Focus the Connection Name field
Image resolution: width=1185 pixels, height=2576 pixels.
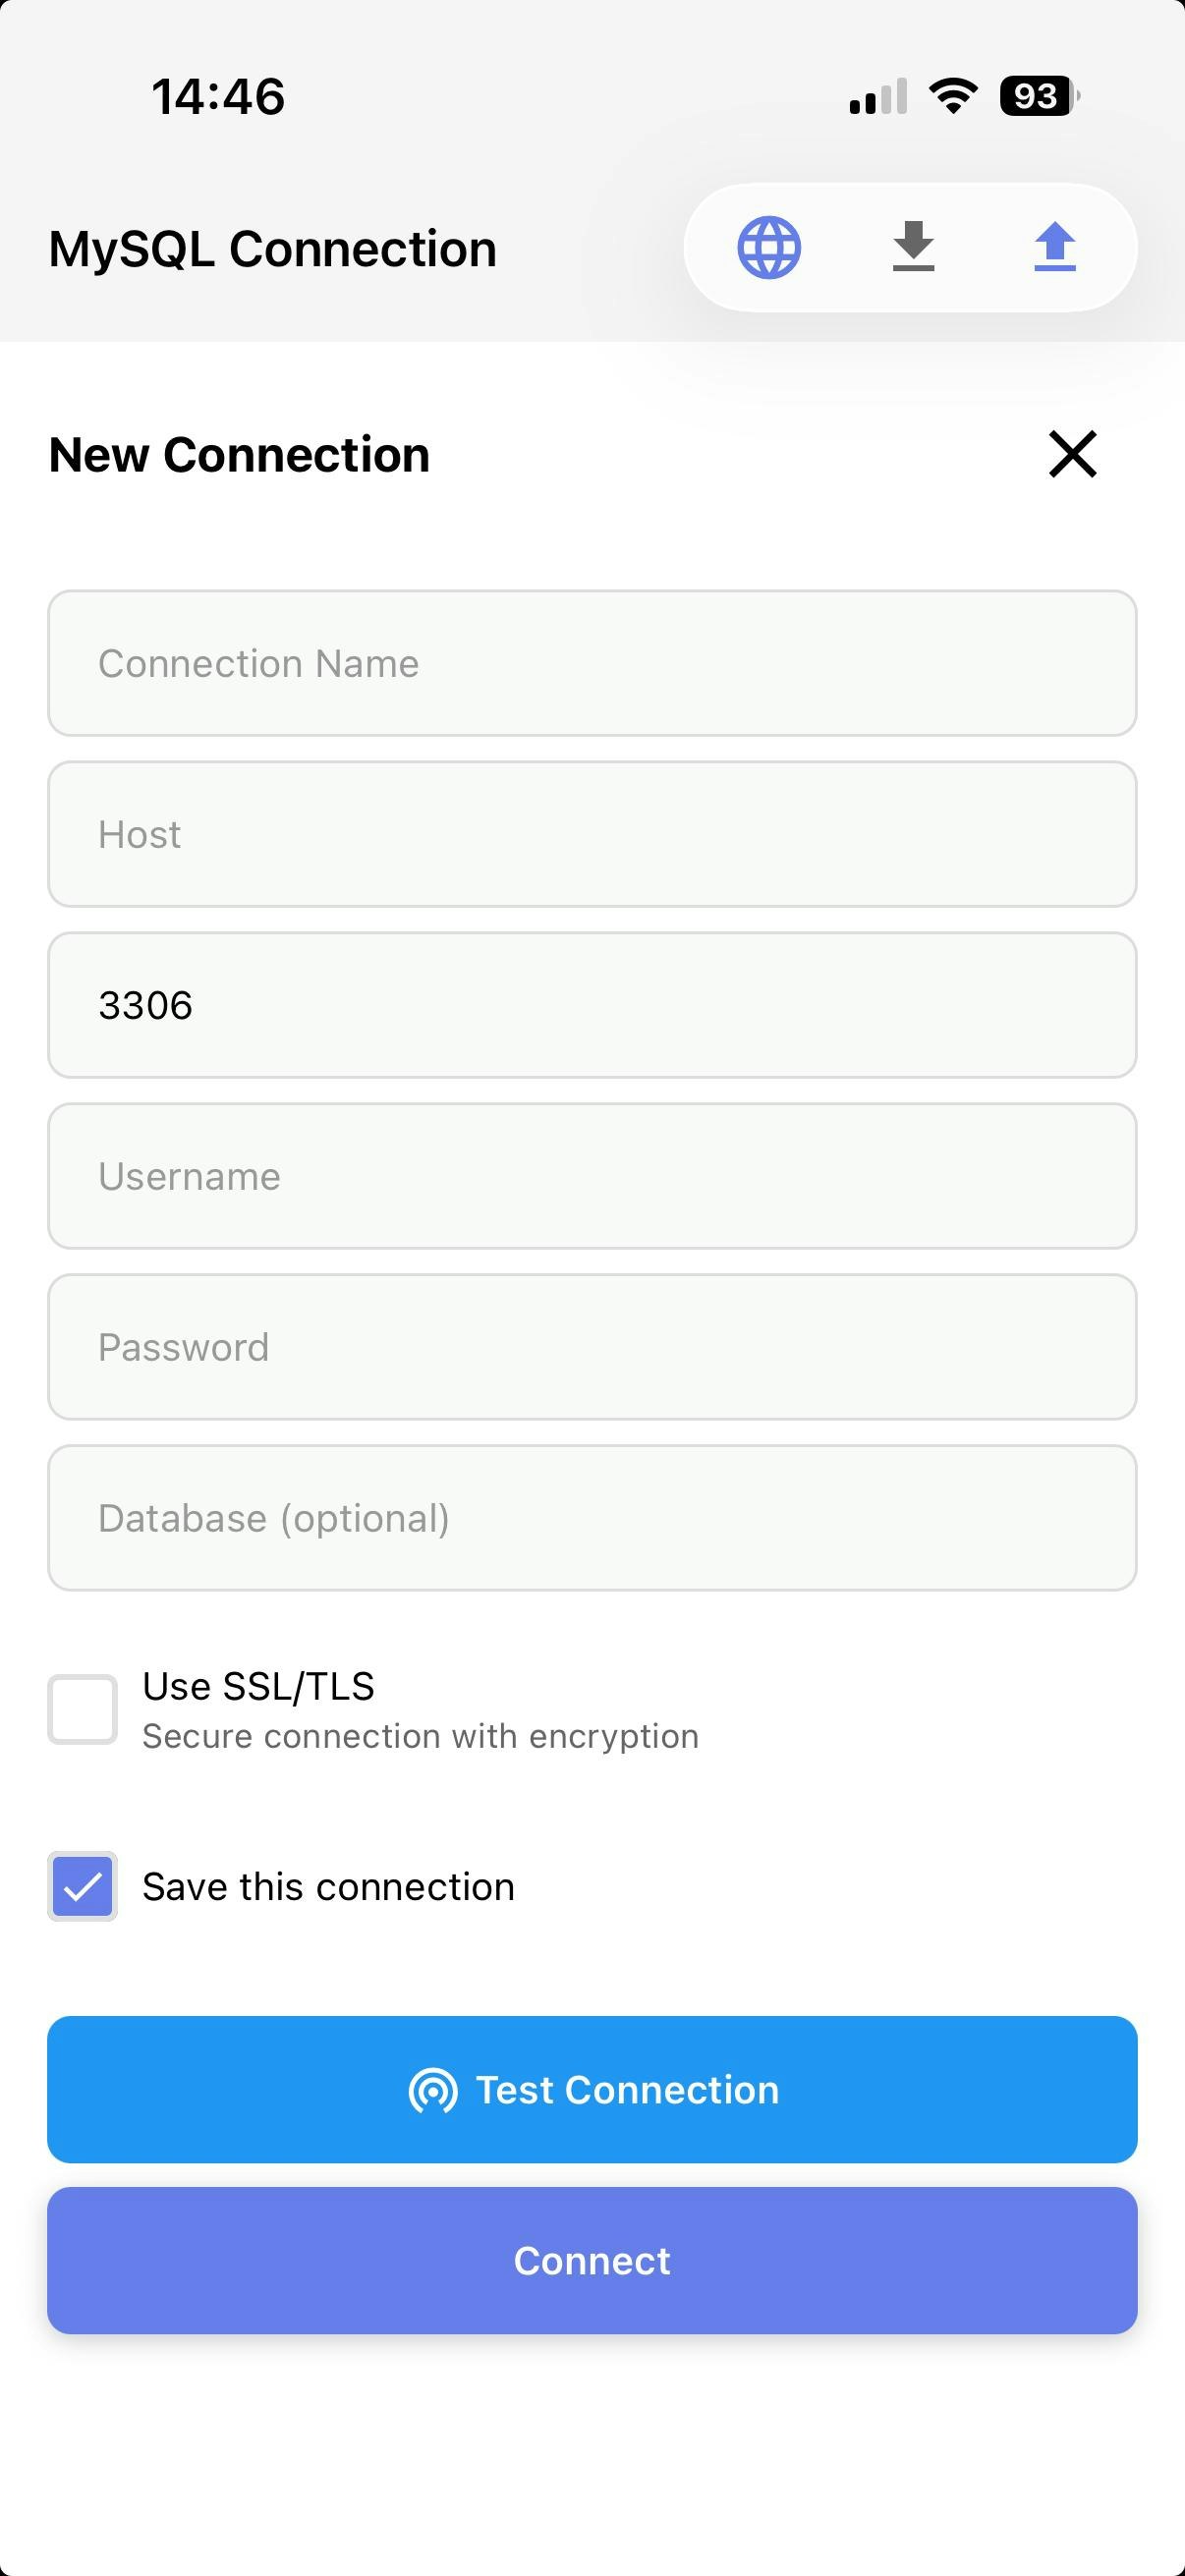pyautogui.click(x=592, y=663)
